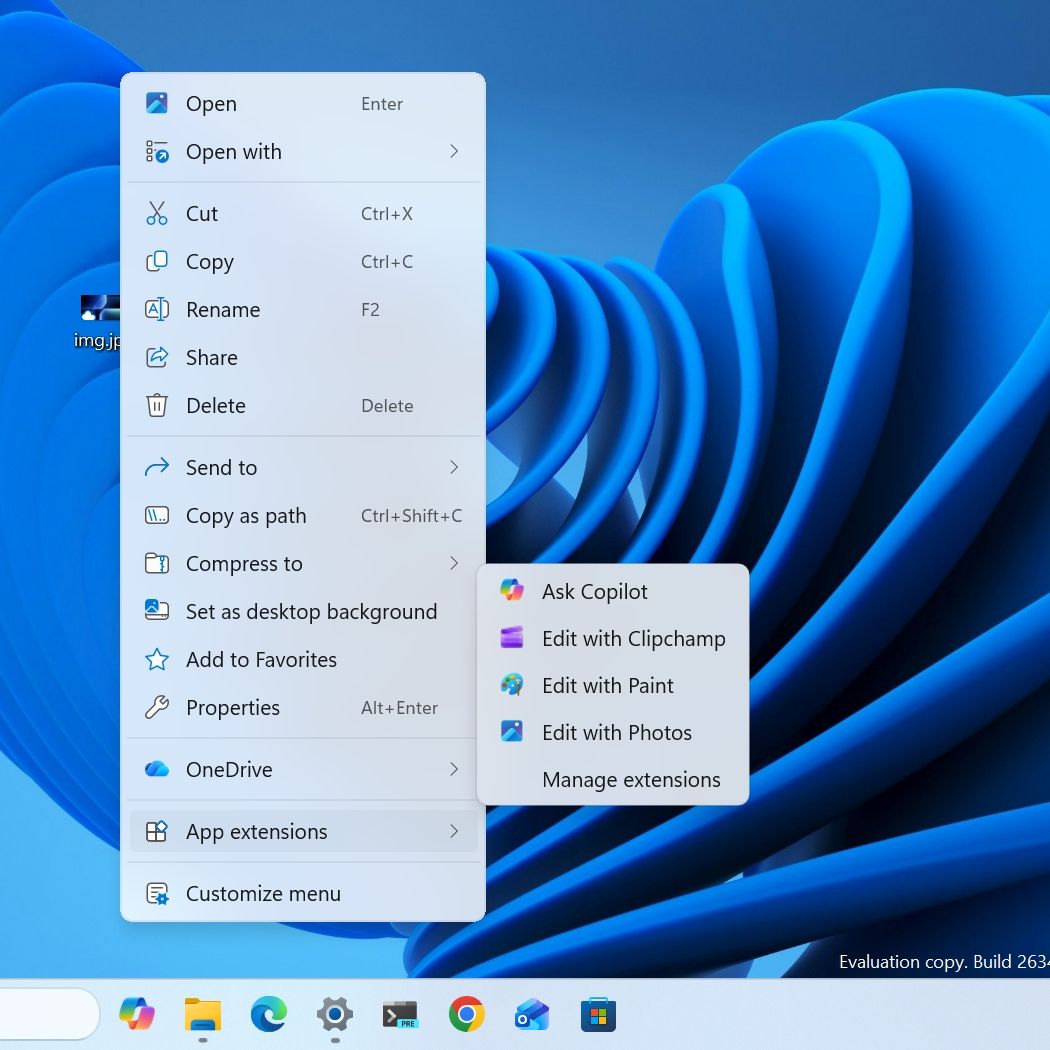
Task: Open Google Chrome from the taskbar
Action: (467, 1015)
